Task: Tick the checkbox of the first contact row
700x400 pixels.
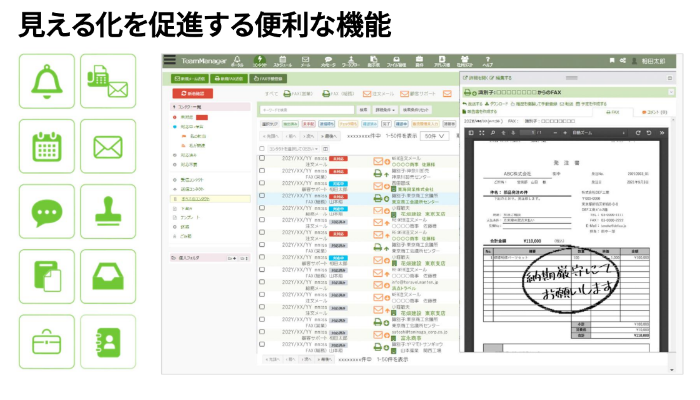Action: pyautogui.click(x=262, y=158)
